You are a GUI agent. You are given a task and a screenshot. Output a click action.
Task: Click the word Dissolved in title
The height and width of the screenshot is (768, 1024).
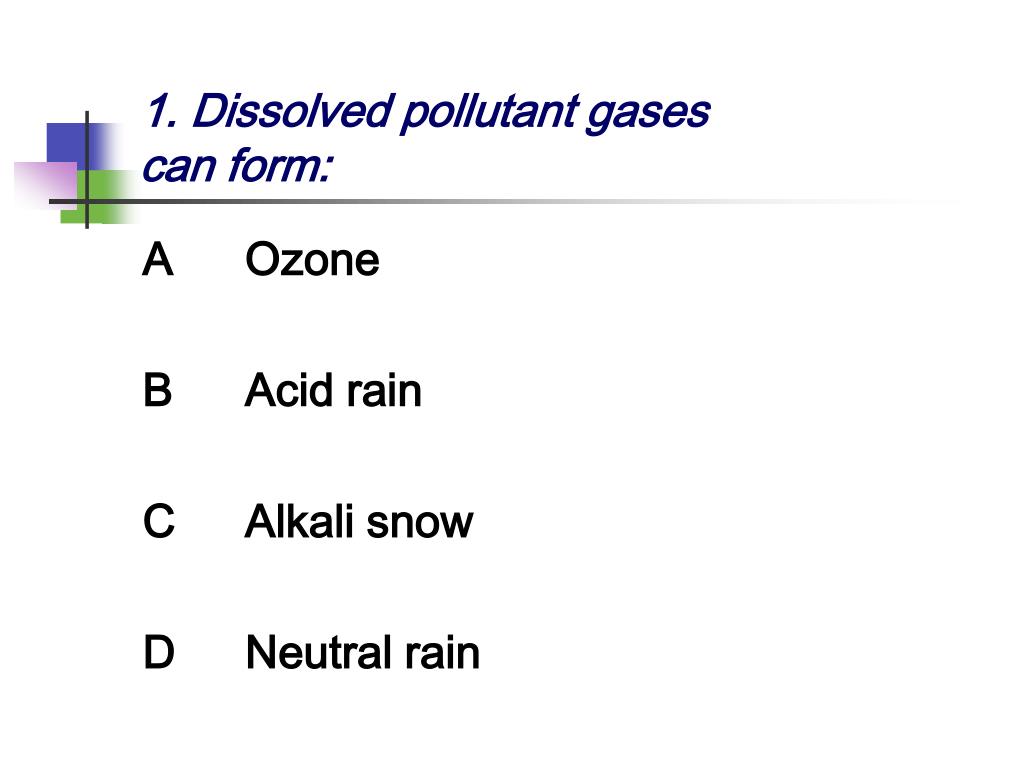pos(293,111)
